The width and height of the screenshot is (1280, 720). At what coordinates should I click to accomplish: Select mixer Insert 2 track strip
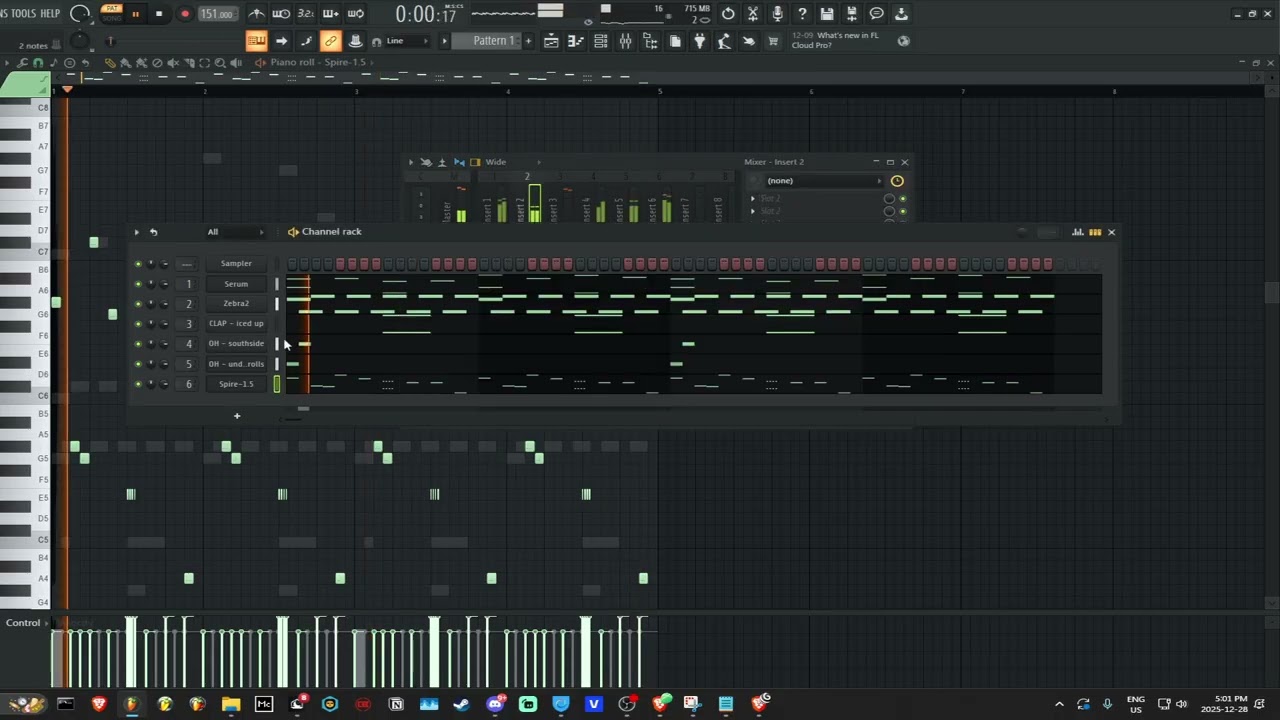pos(528,198)
